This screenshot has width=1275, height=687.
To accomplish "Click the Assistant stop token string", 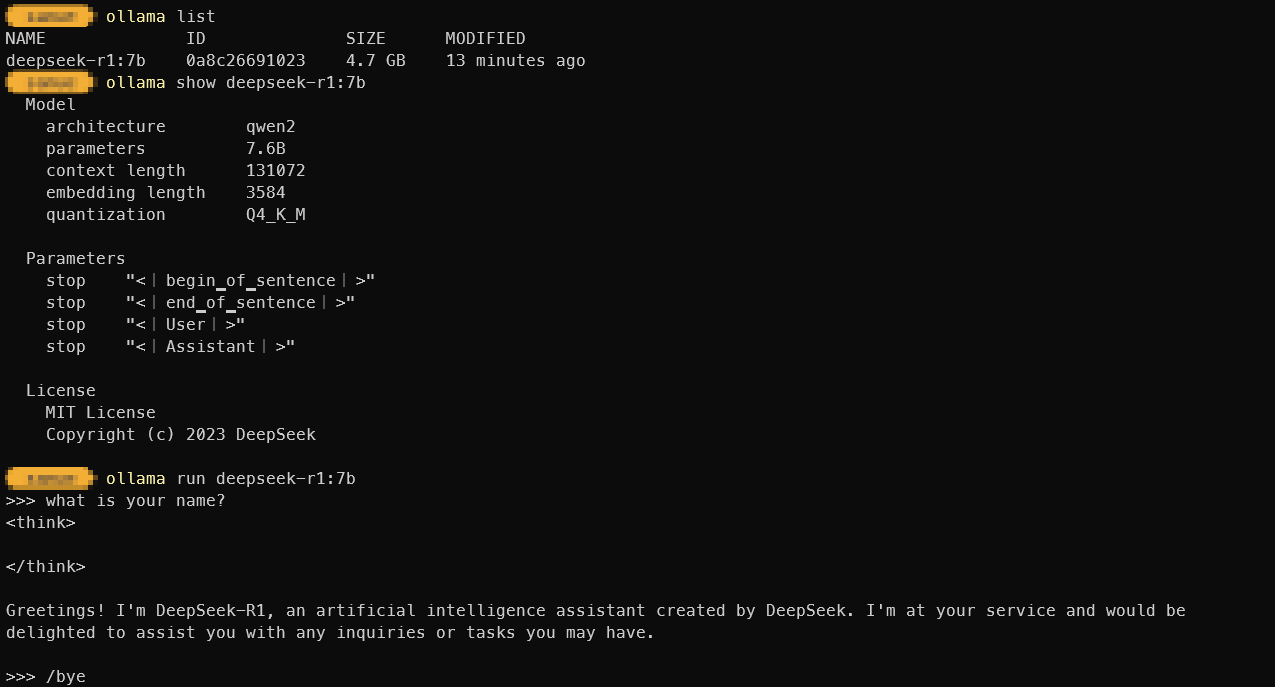I will point(210,346).
